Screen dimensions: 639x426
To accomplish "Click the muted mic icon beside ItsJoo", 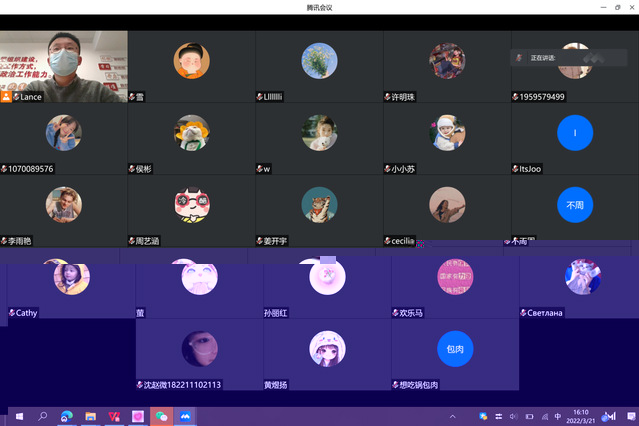I will [516, 169].
